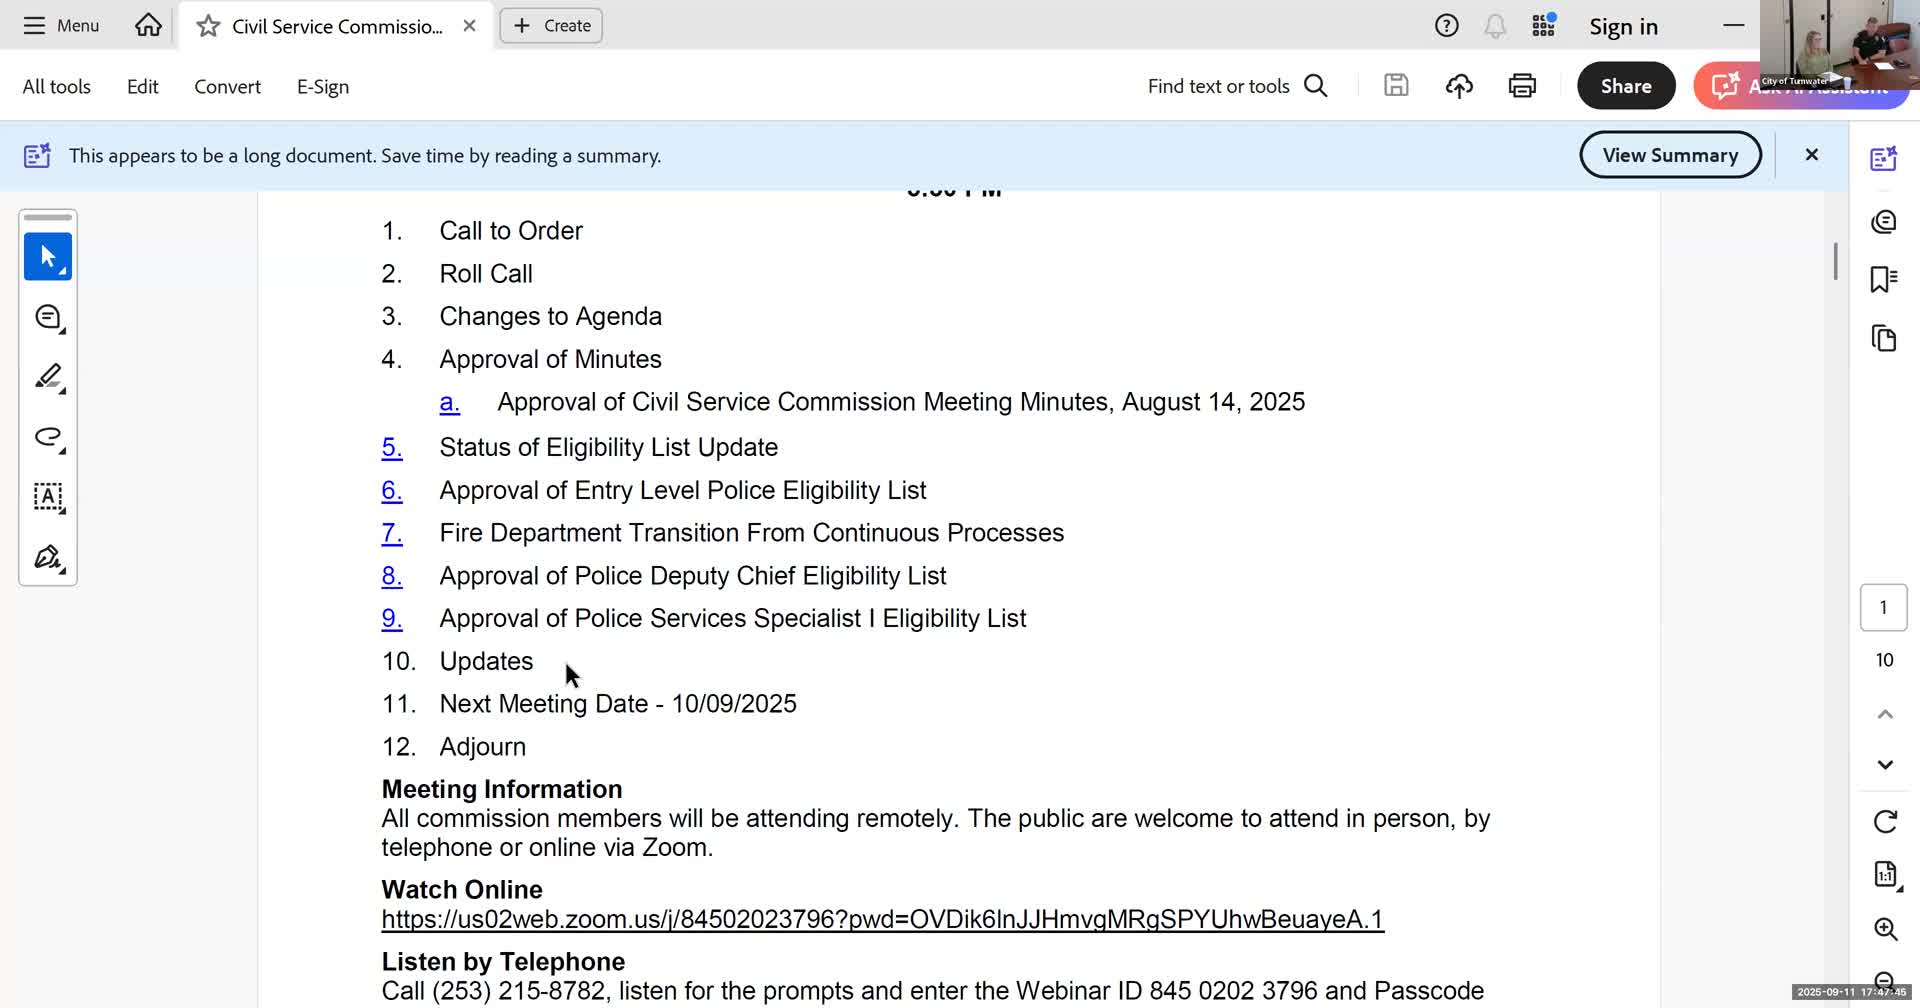Select the Add comment tool
The height and width of the screenshot is (1008, 1920).
pyautogui.click(x=48, y=318)
